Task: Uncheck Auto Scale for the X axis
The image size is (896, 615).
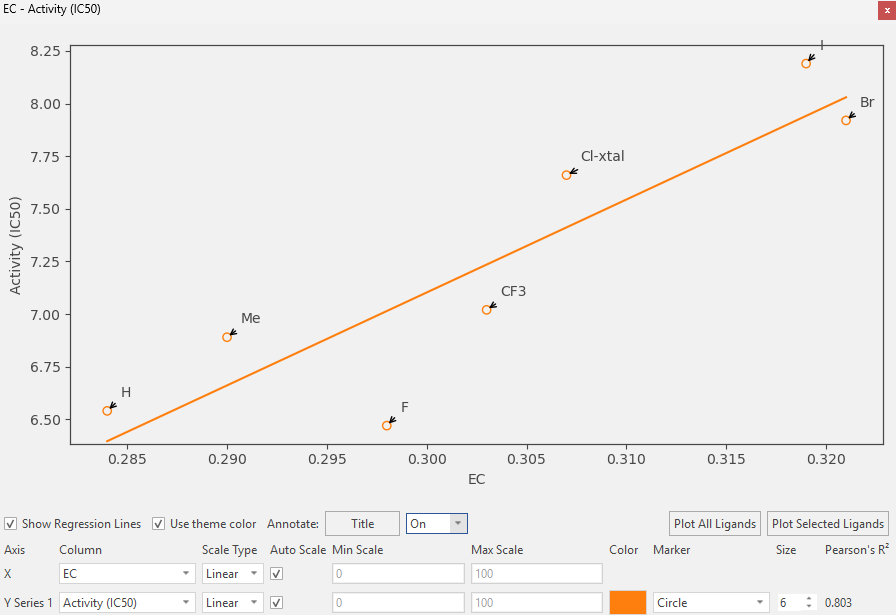Action: coord(277,574)
